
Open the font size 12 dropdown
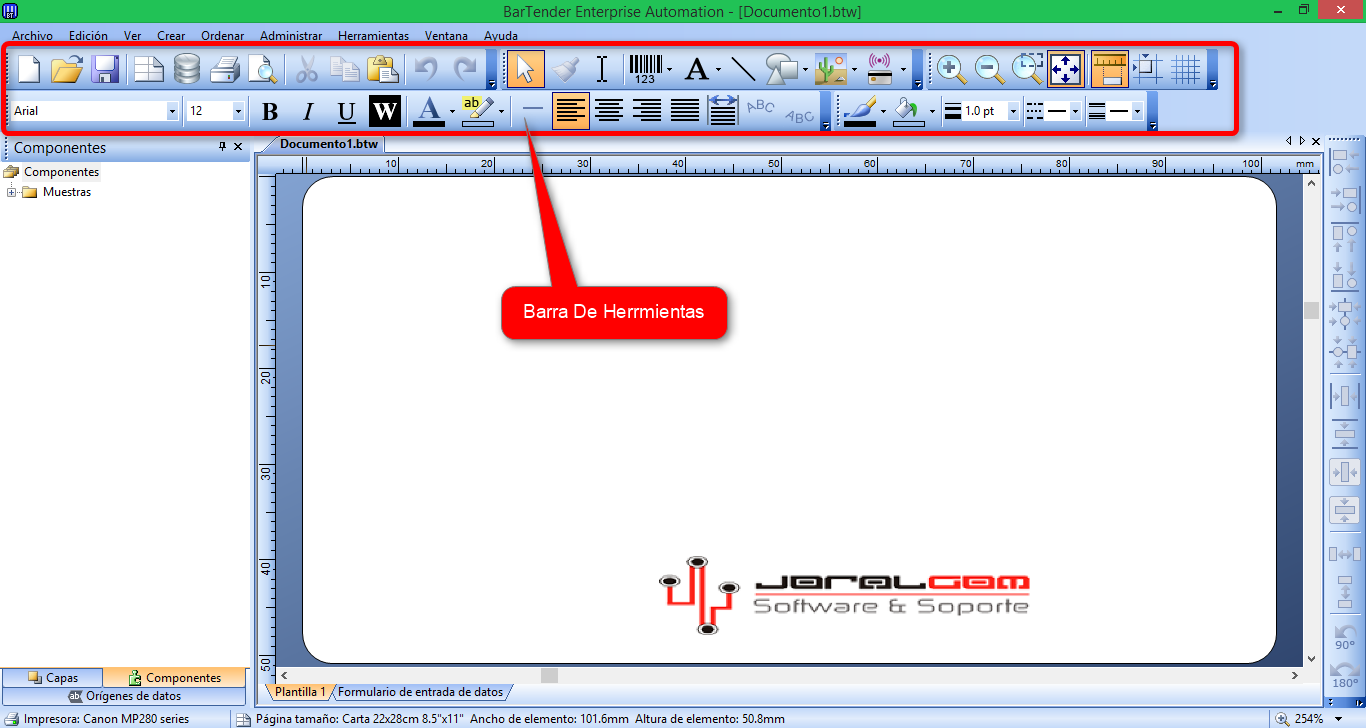point(238,111)
